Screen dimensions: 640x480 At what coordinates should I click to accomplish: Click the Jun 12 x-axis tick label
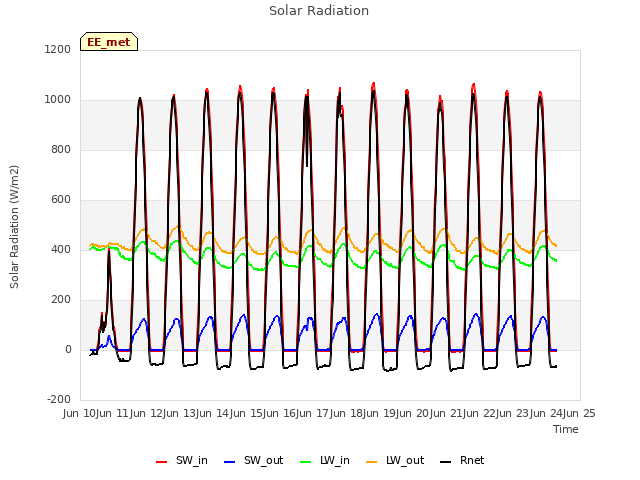click(147, 413)
